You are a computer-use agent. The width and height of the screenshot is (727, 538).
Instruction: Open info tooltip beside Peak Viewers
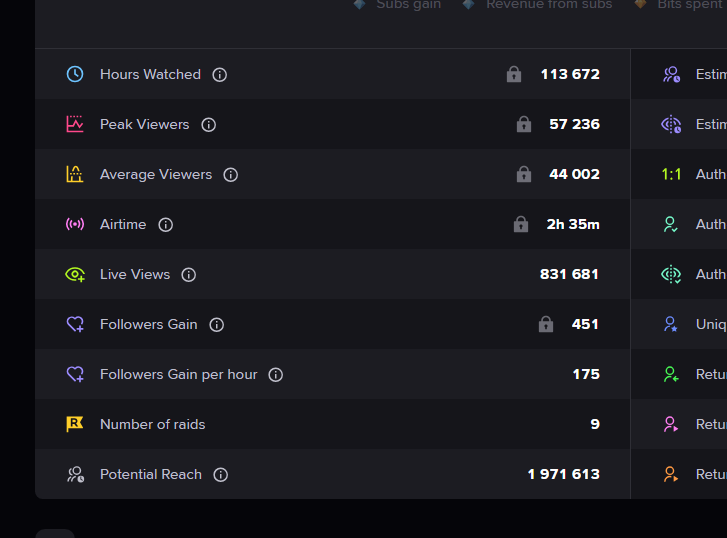click(209, 124)
